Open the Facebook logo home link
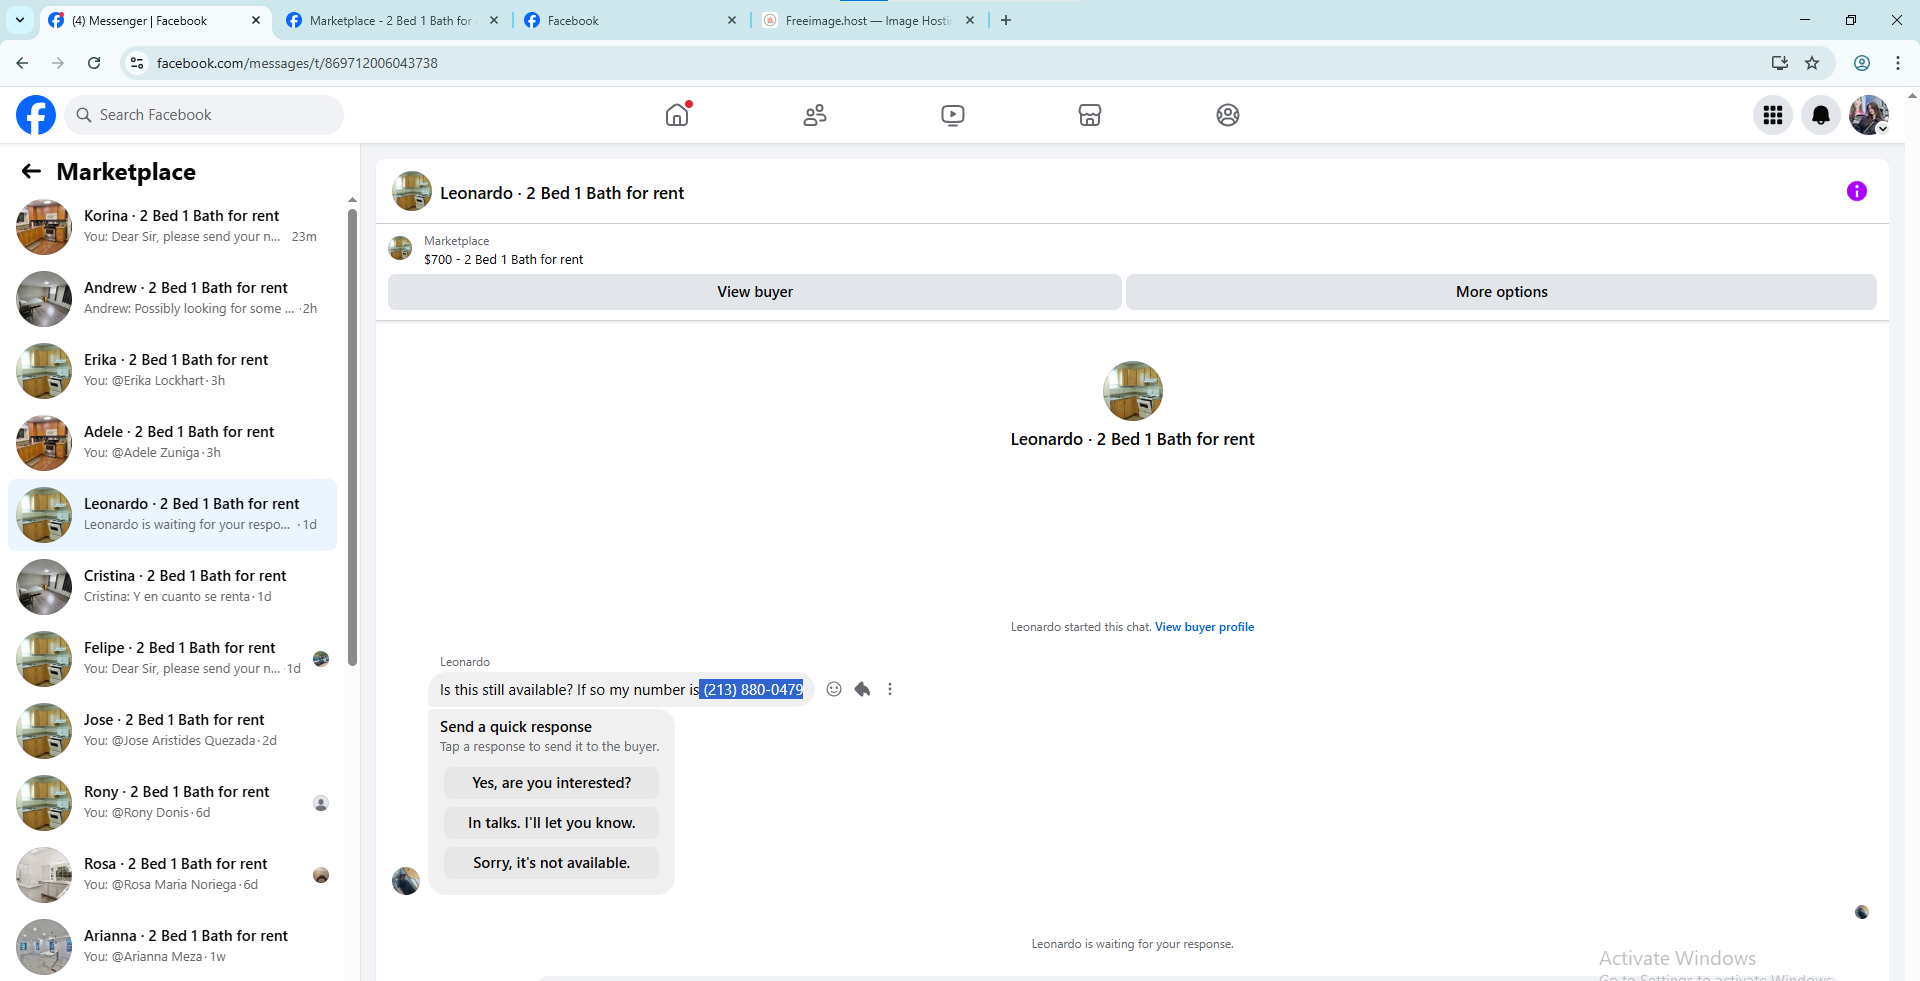The width and height of the screenshot is (1920, 981). pos(36,115)
